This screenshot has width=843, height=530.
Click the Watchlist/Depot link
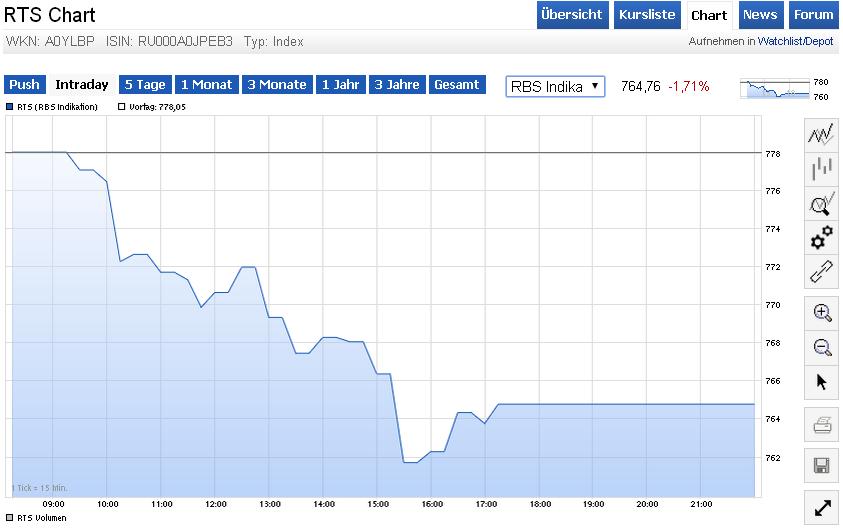point(794,42)
